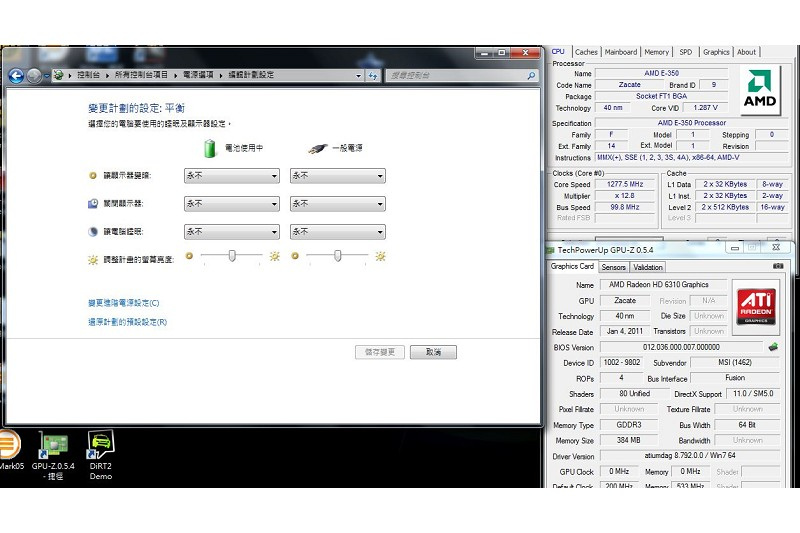Screen dimensions: 800x533
Task: Select the Graphics Card tab in GPU-Z
Action: click(x=572, y=266)
